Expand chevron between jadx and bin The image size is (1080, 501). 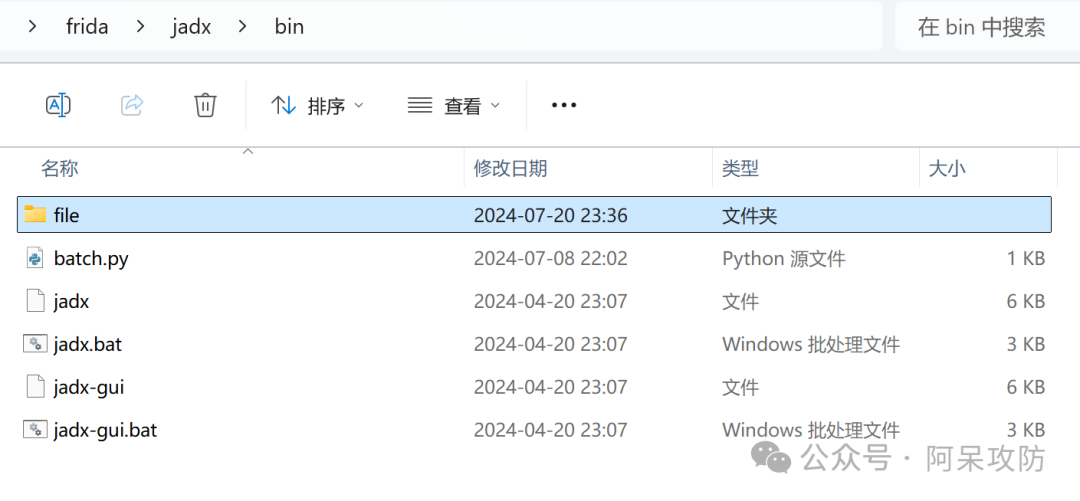pos(243,27)
